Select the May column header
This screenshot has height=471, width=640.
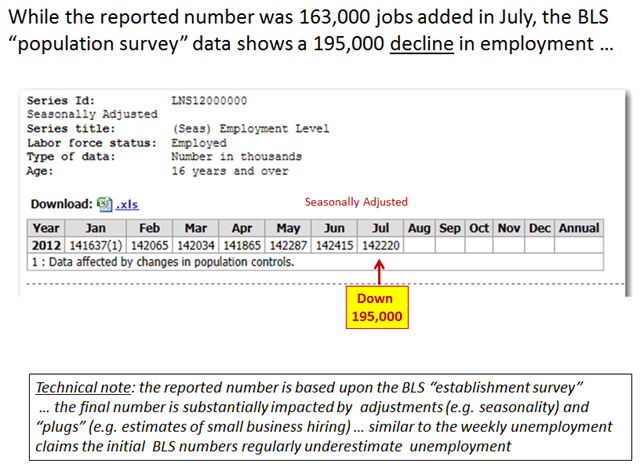(288, 228)
